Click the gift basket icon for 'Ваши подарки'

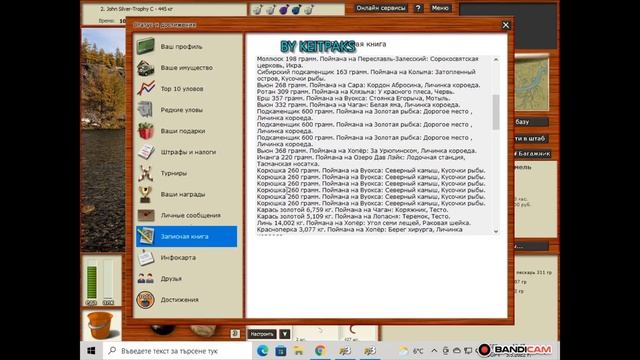coord(145,131)
